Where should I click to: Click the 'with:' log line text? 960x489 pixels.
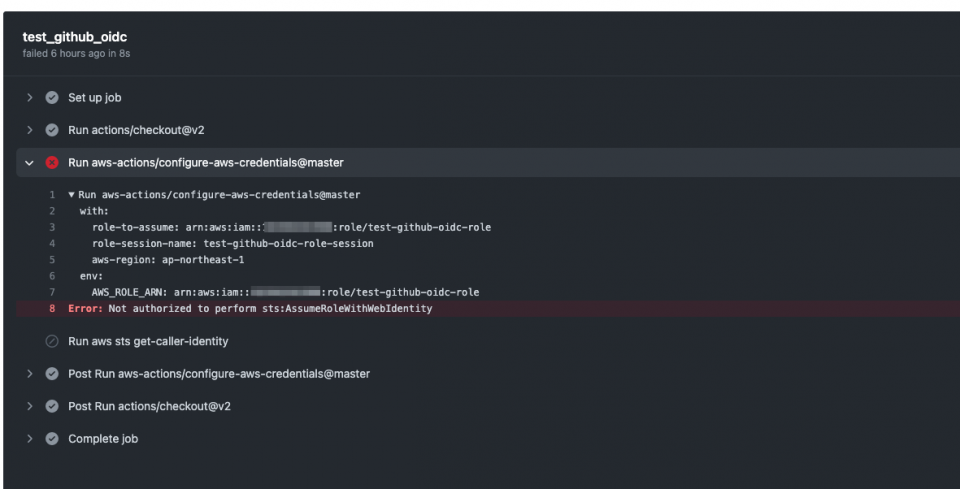pos(94,211)
